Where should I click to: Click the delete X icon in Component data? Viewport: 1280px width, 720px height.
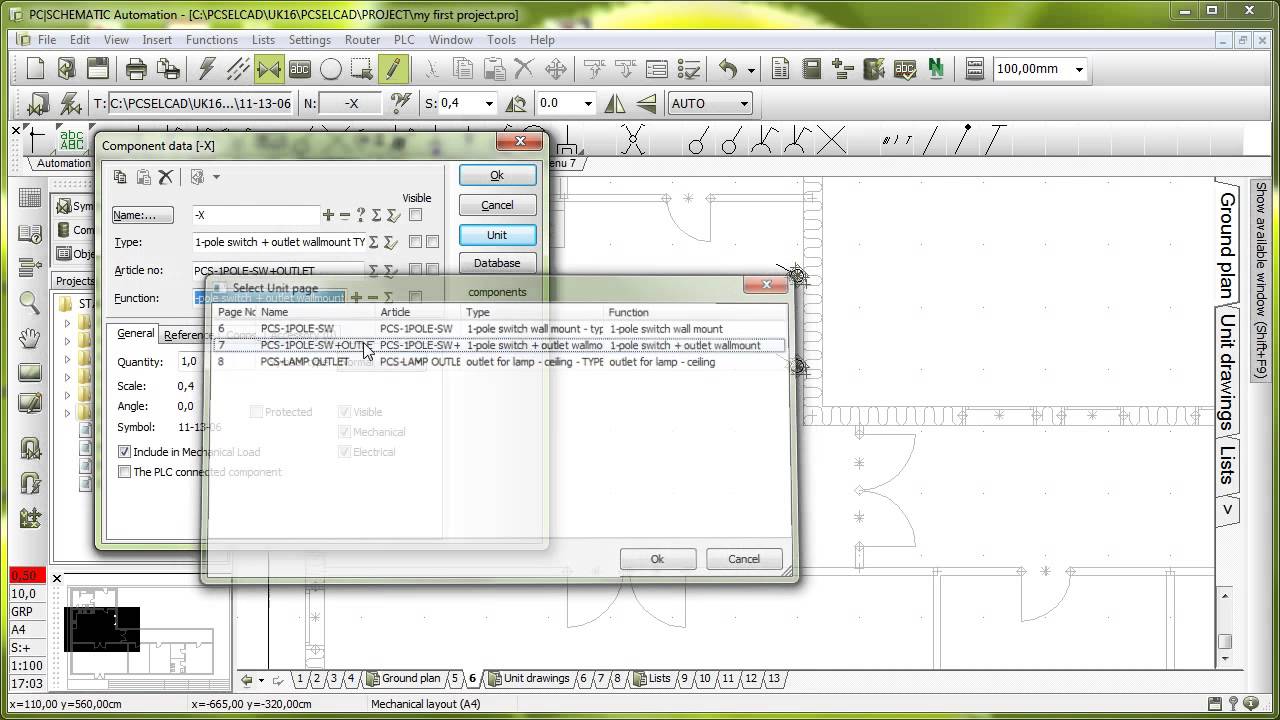pos(166,177)
